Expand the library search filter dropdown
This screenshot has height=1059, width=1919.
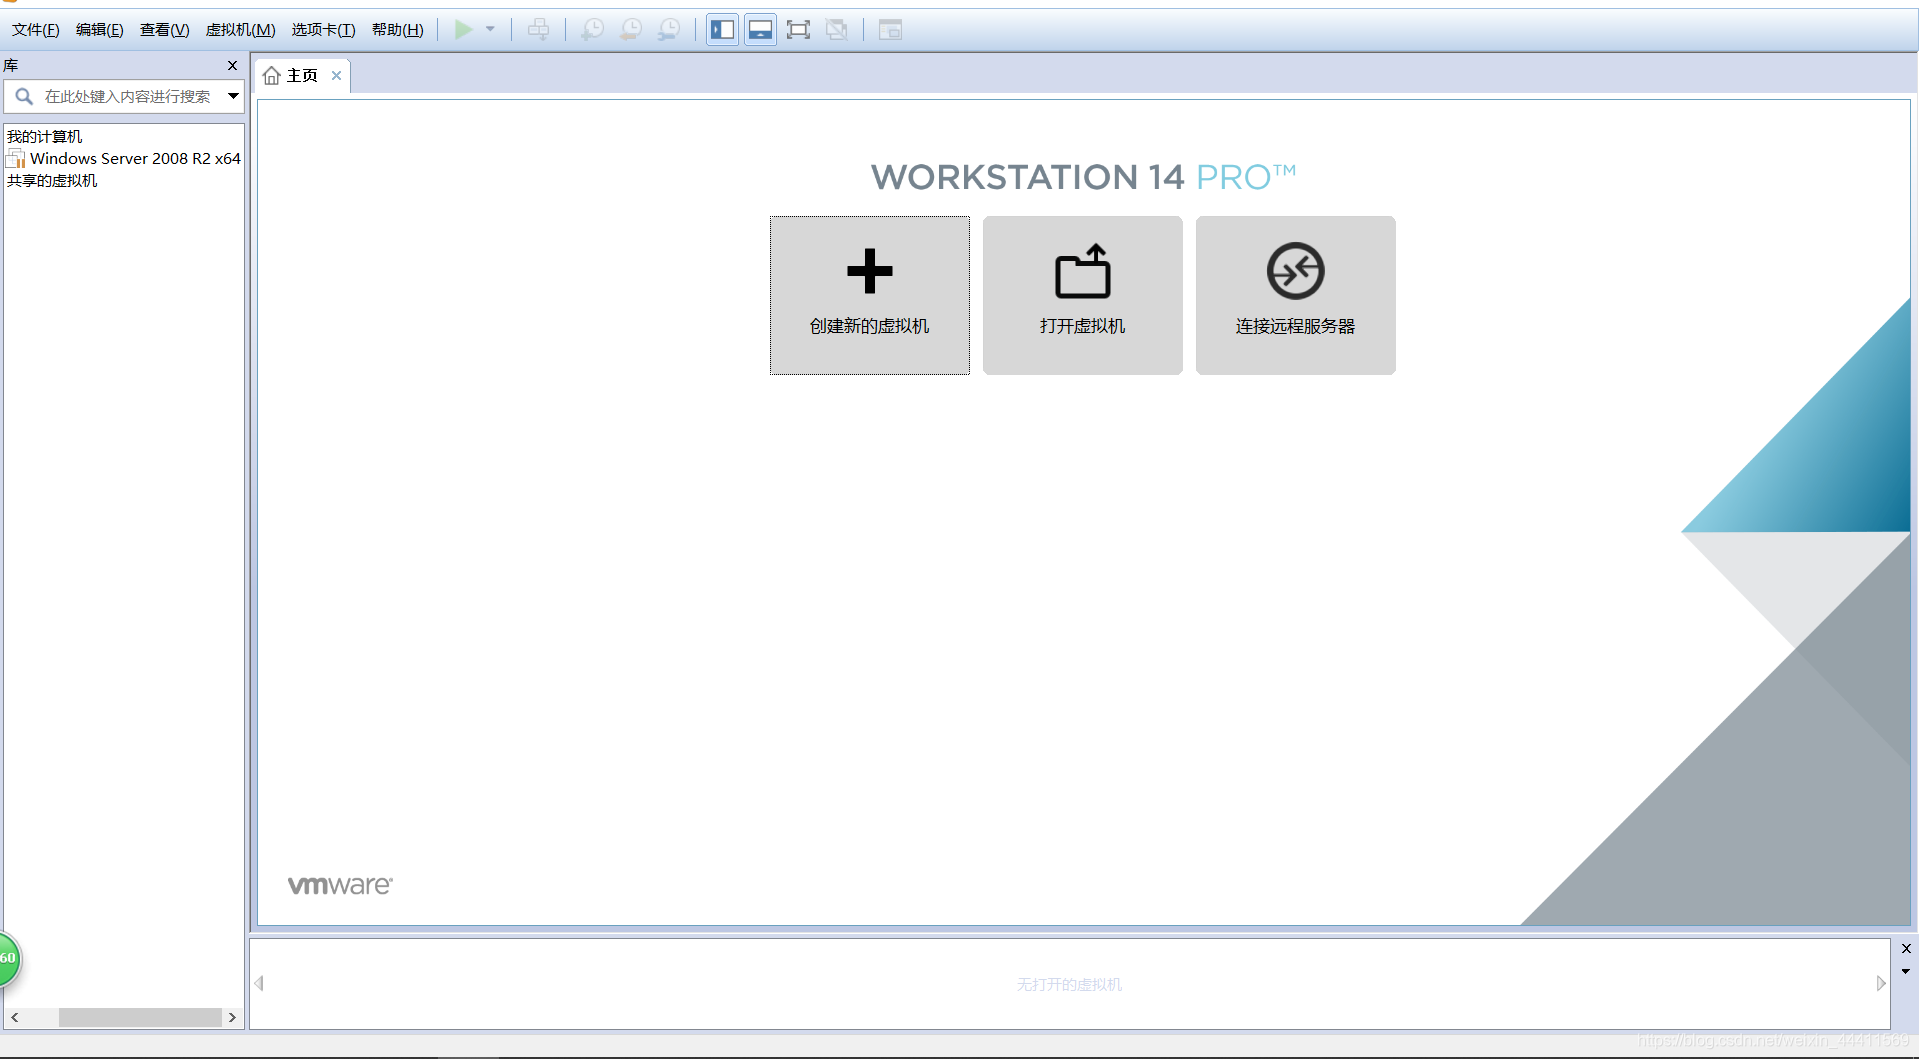pyautogui.click(x=233, y=96)
